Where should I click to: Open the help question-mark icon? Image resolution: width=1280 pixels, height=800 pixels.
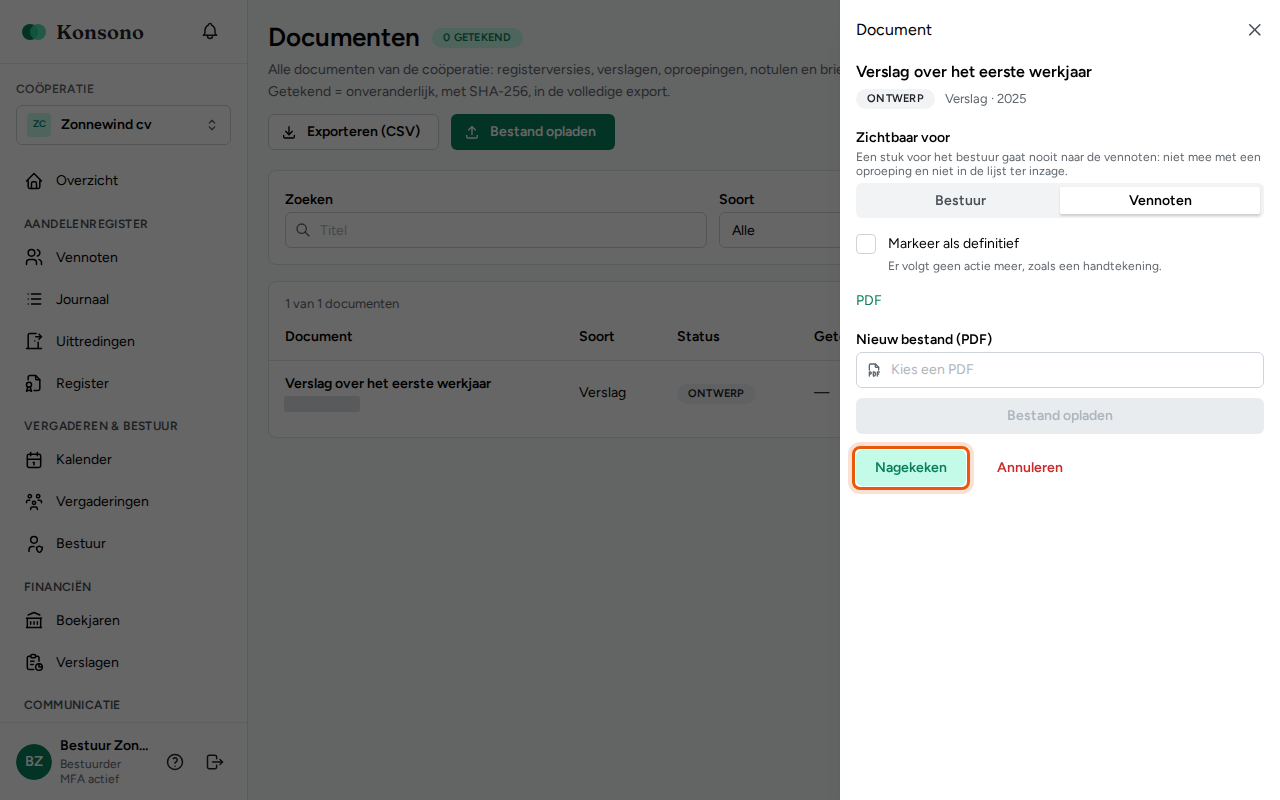pos(175,762)
